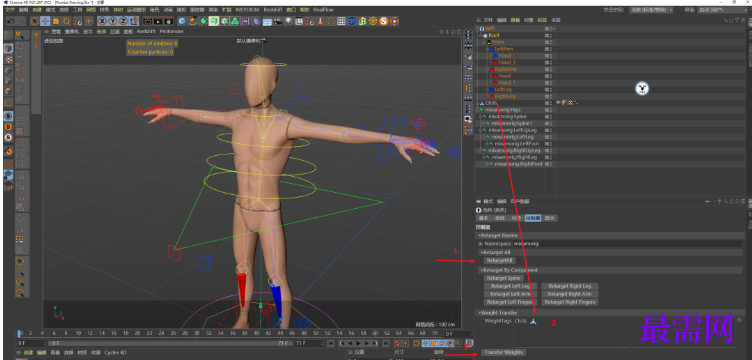
Task: Open the ProRender menu in the viewport
Action: click(172, 31)
